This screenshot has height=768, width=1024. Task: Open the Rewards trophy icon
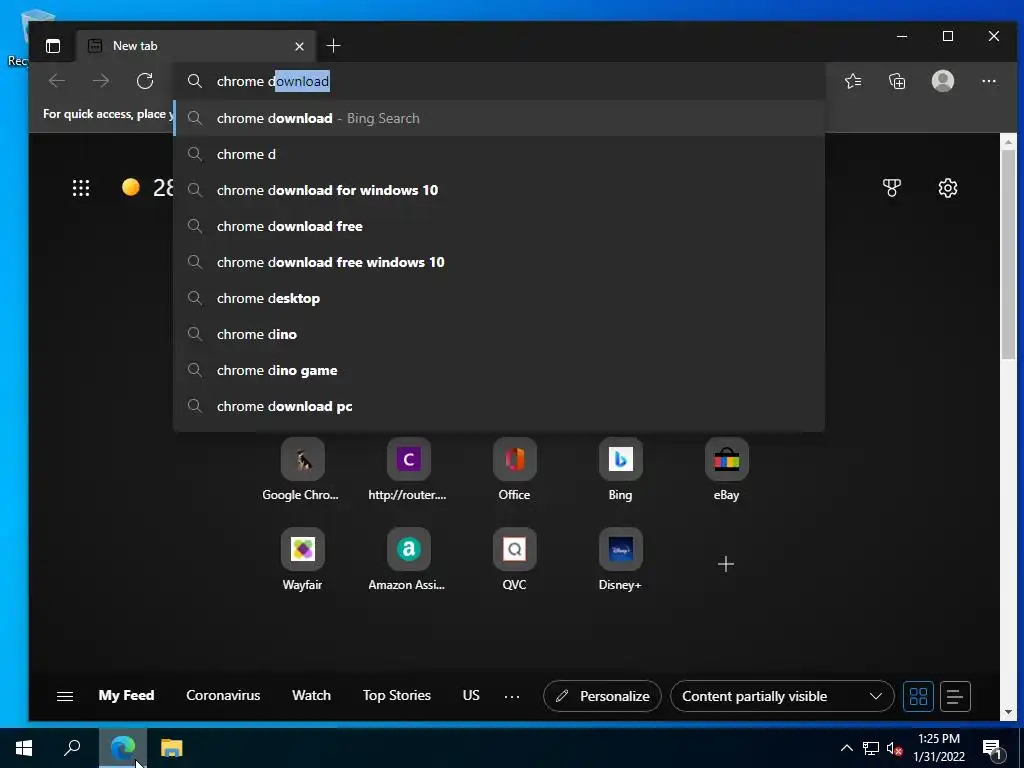coord(891,188)
